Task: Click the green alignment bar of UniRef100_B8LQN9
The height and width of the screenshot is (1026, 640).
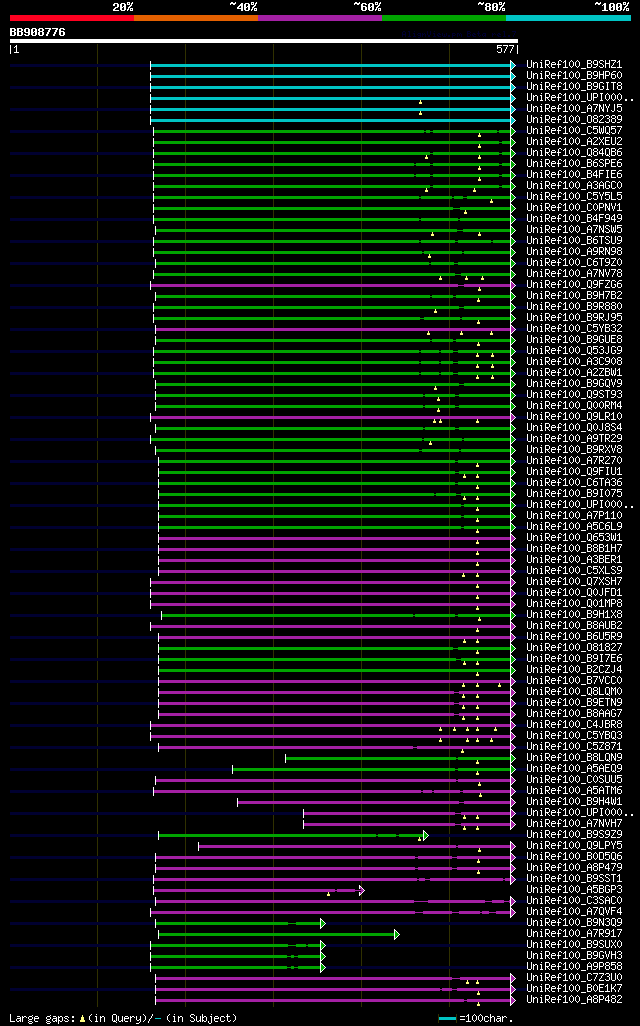Action: (400, 758)
